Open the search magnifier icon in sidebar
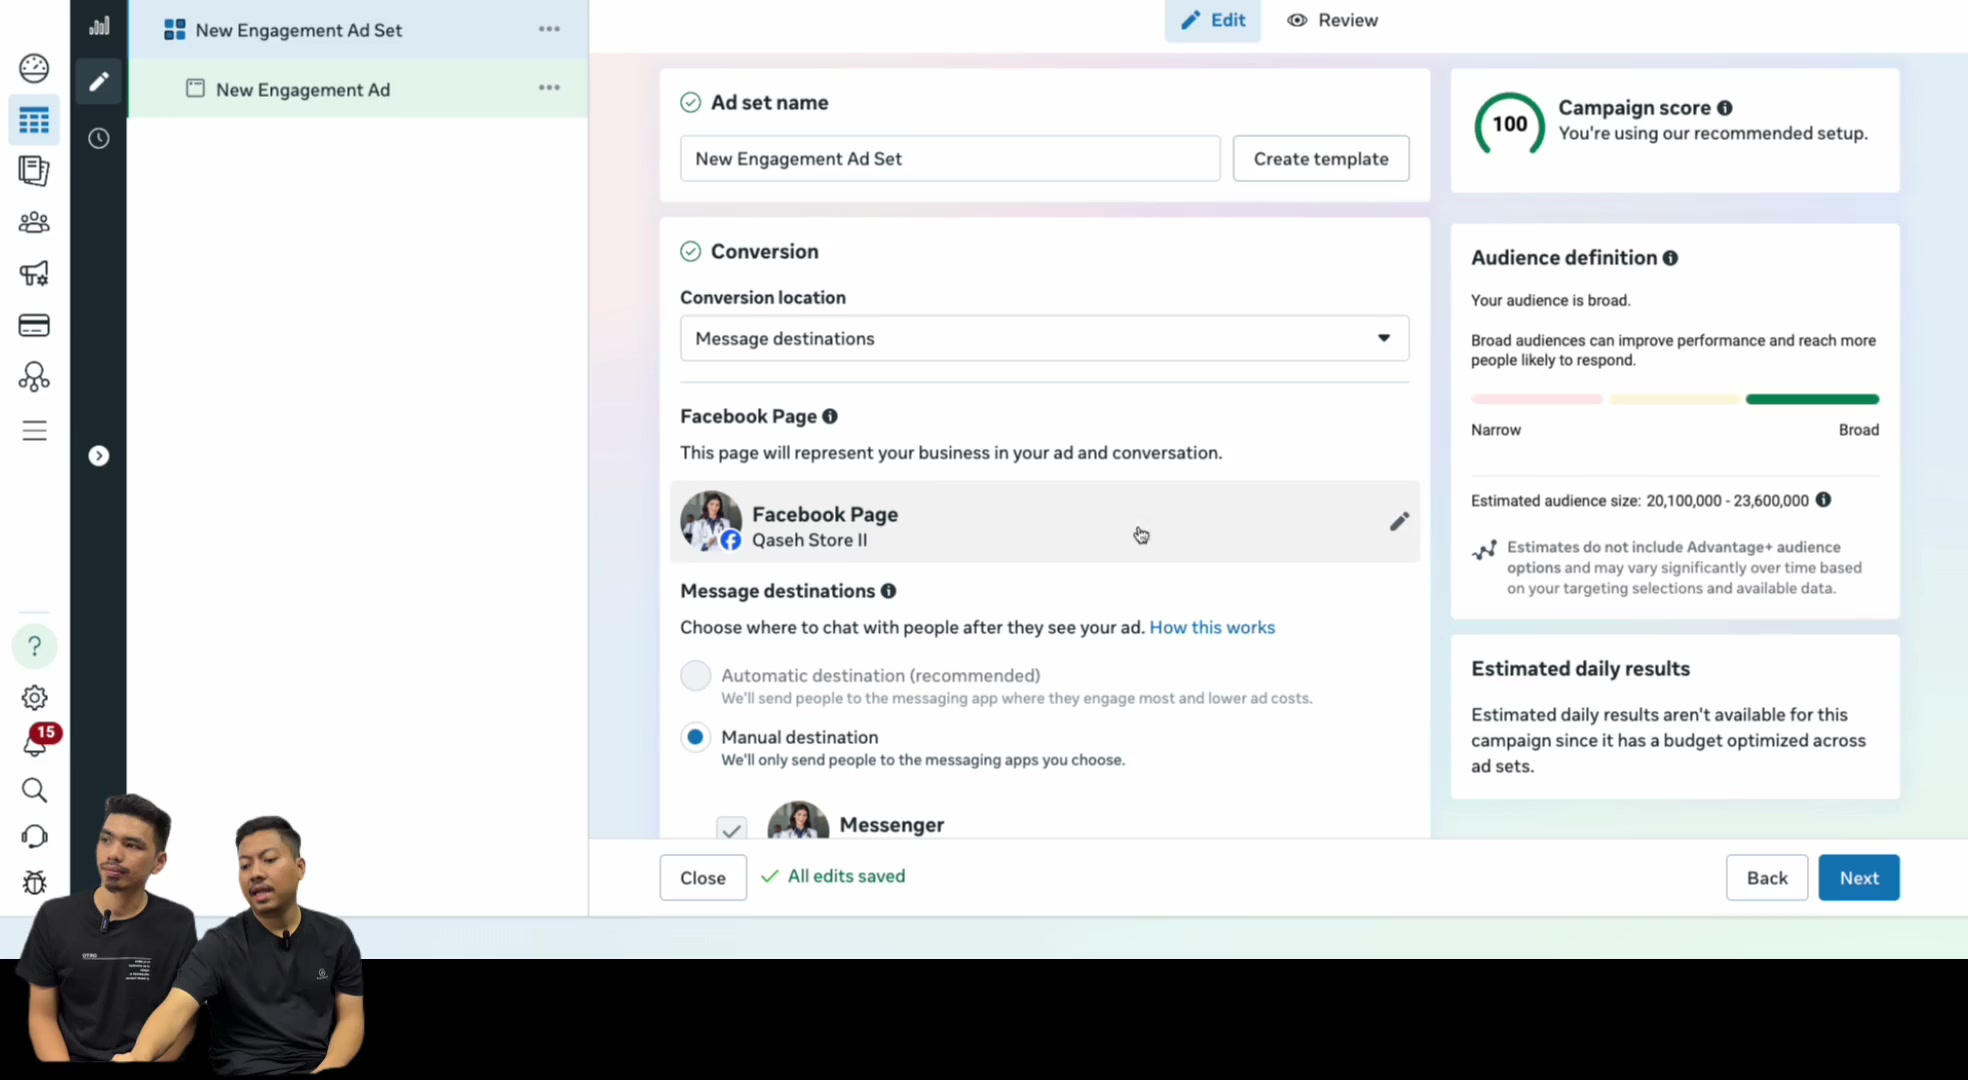Image resolution: width=1968 pixels, height=1080 pixels. click(34, 790)
